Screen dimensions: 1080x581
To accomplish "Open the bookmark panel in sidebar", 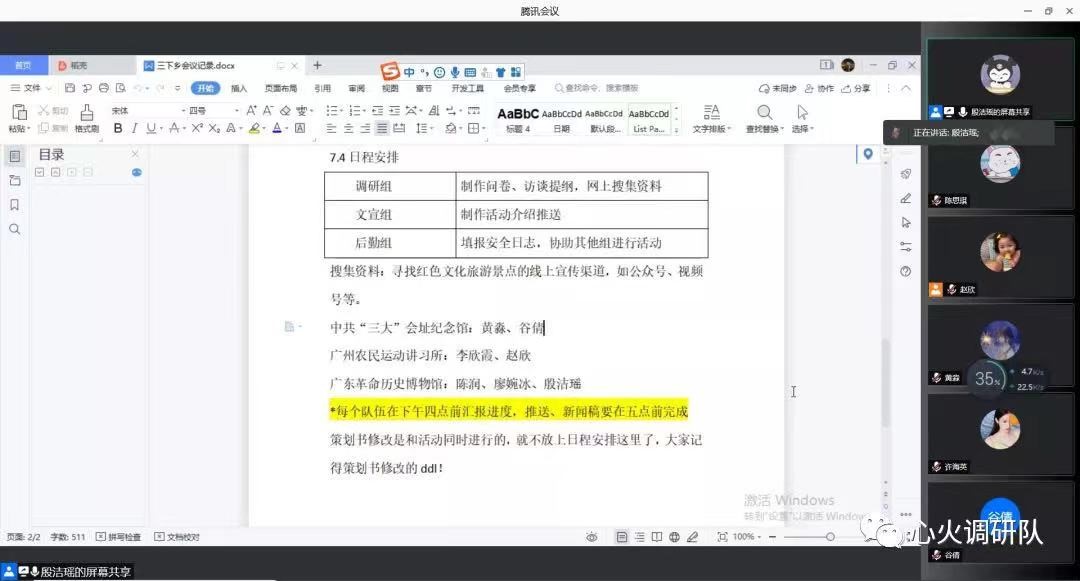I will click(x=15, y=204).
